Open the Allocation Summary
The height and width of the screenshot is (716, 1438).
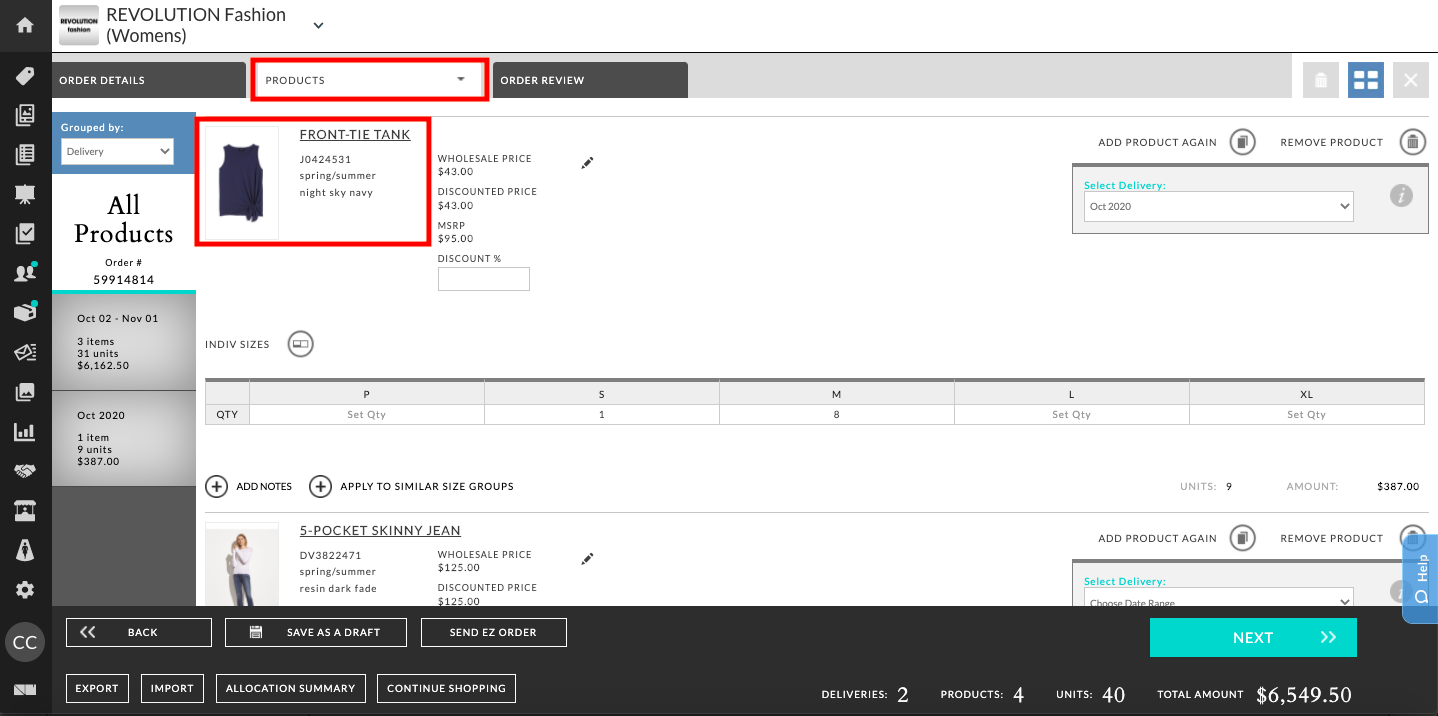point(291,688)
